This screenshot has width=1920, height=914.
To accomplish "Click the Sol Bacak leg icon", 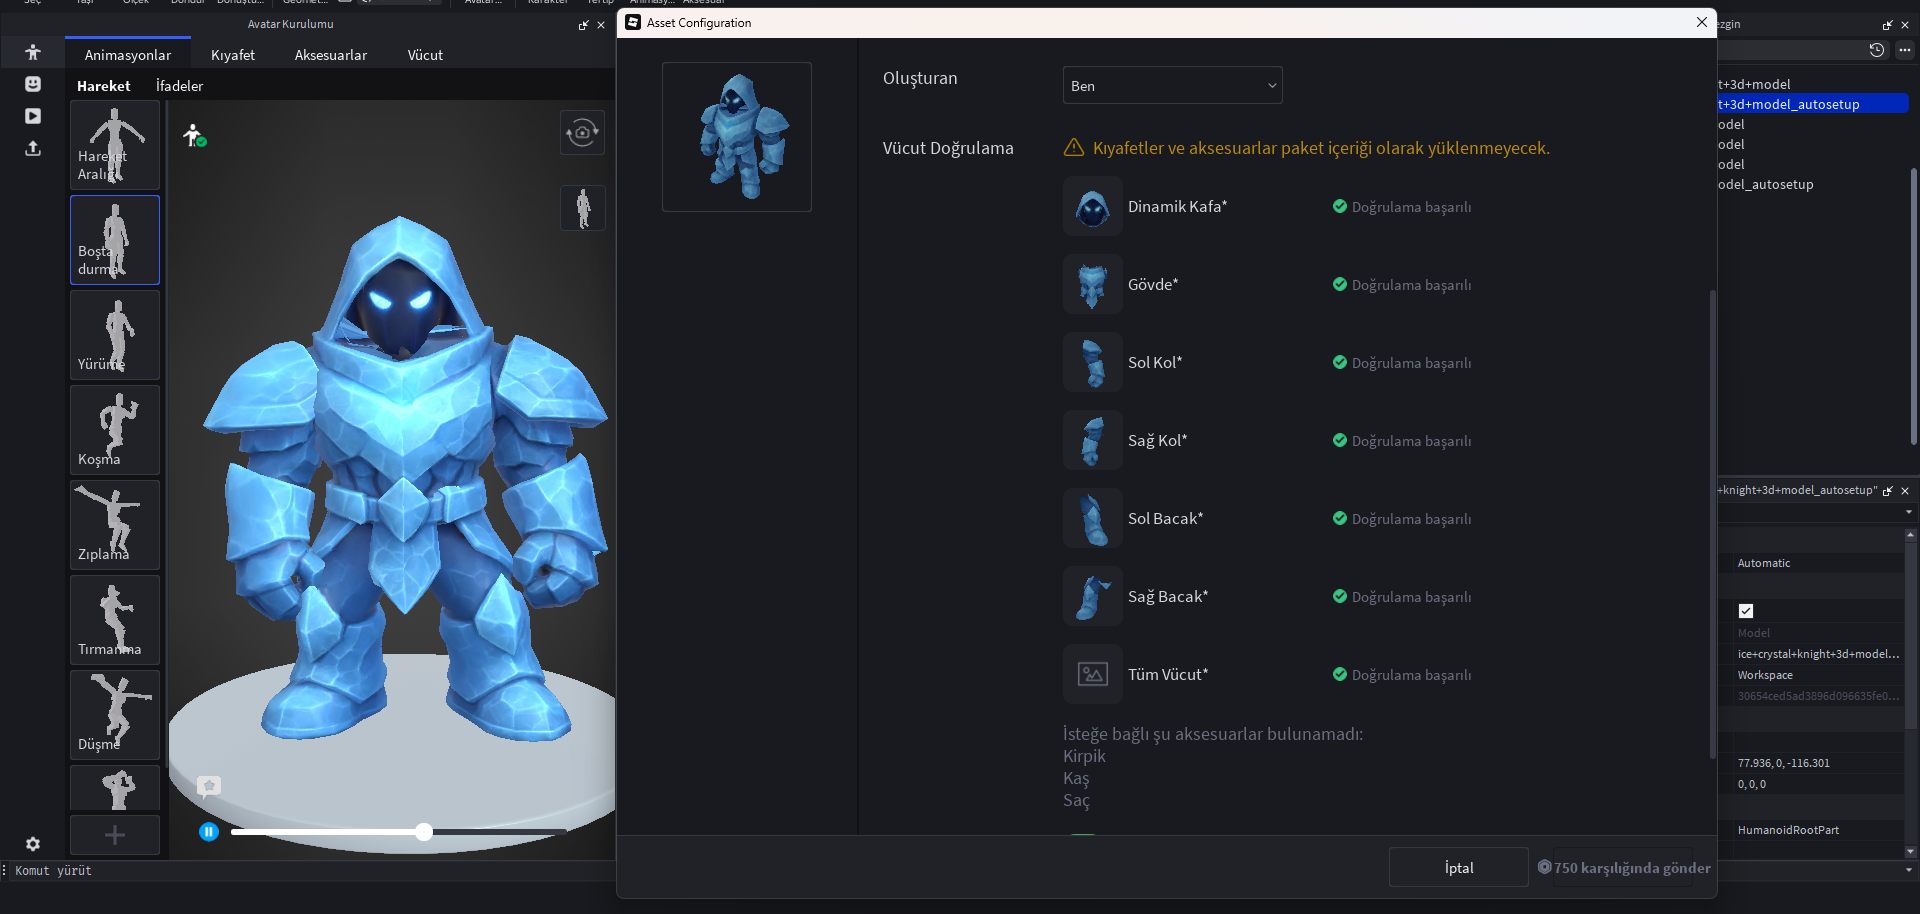I will (1093, 519).
